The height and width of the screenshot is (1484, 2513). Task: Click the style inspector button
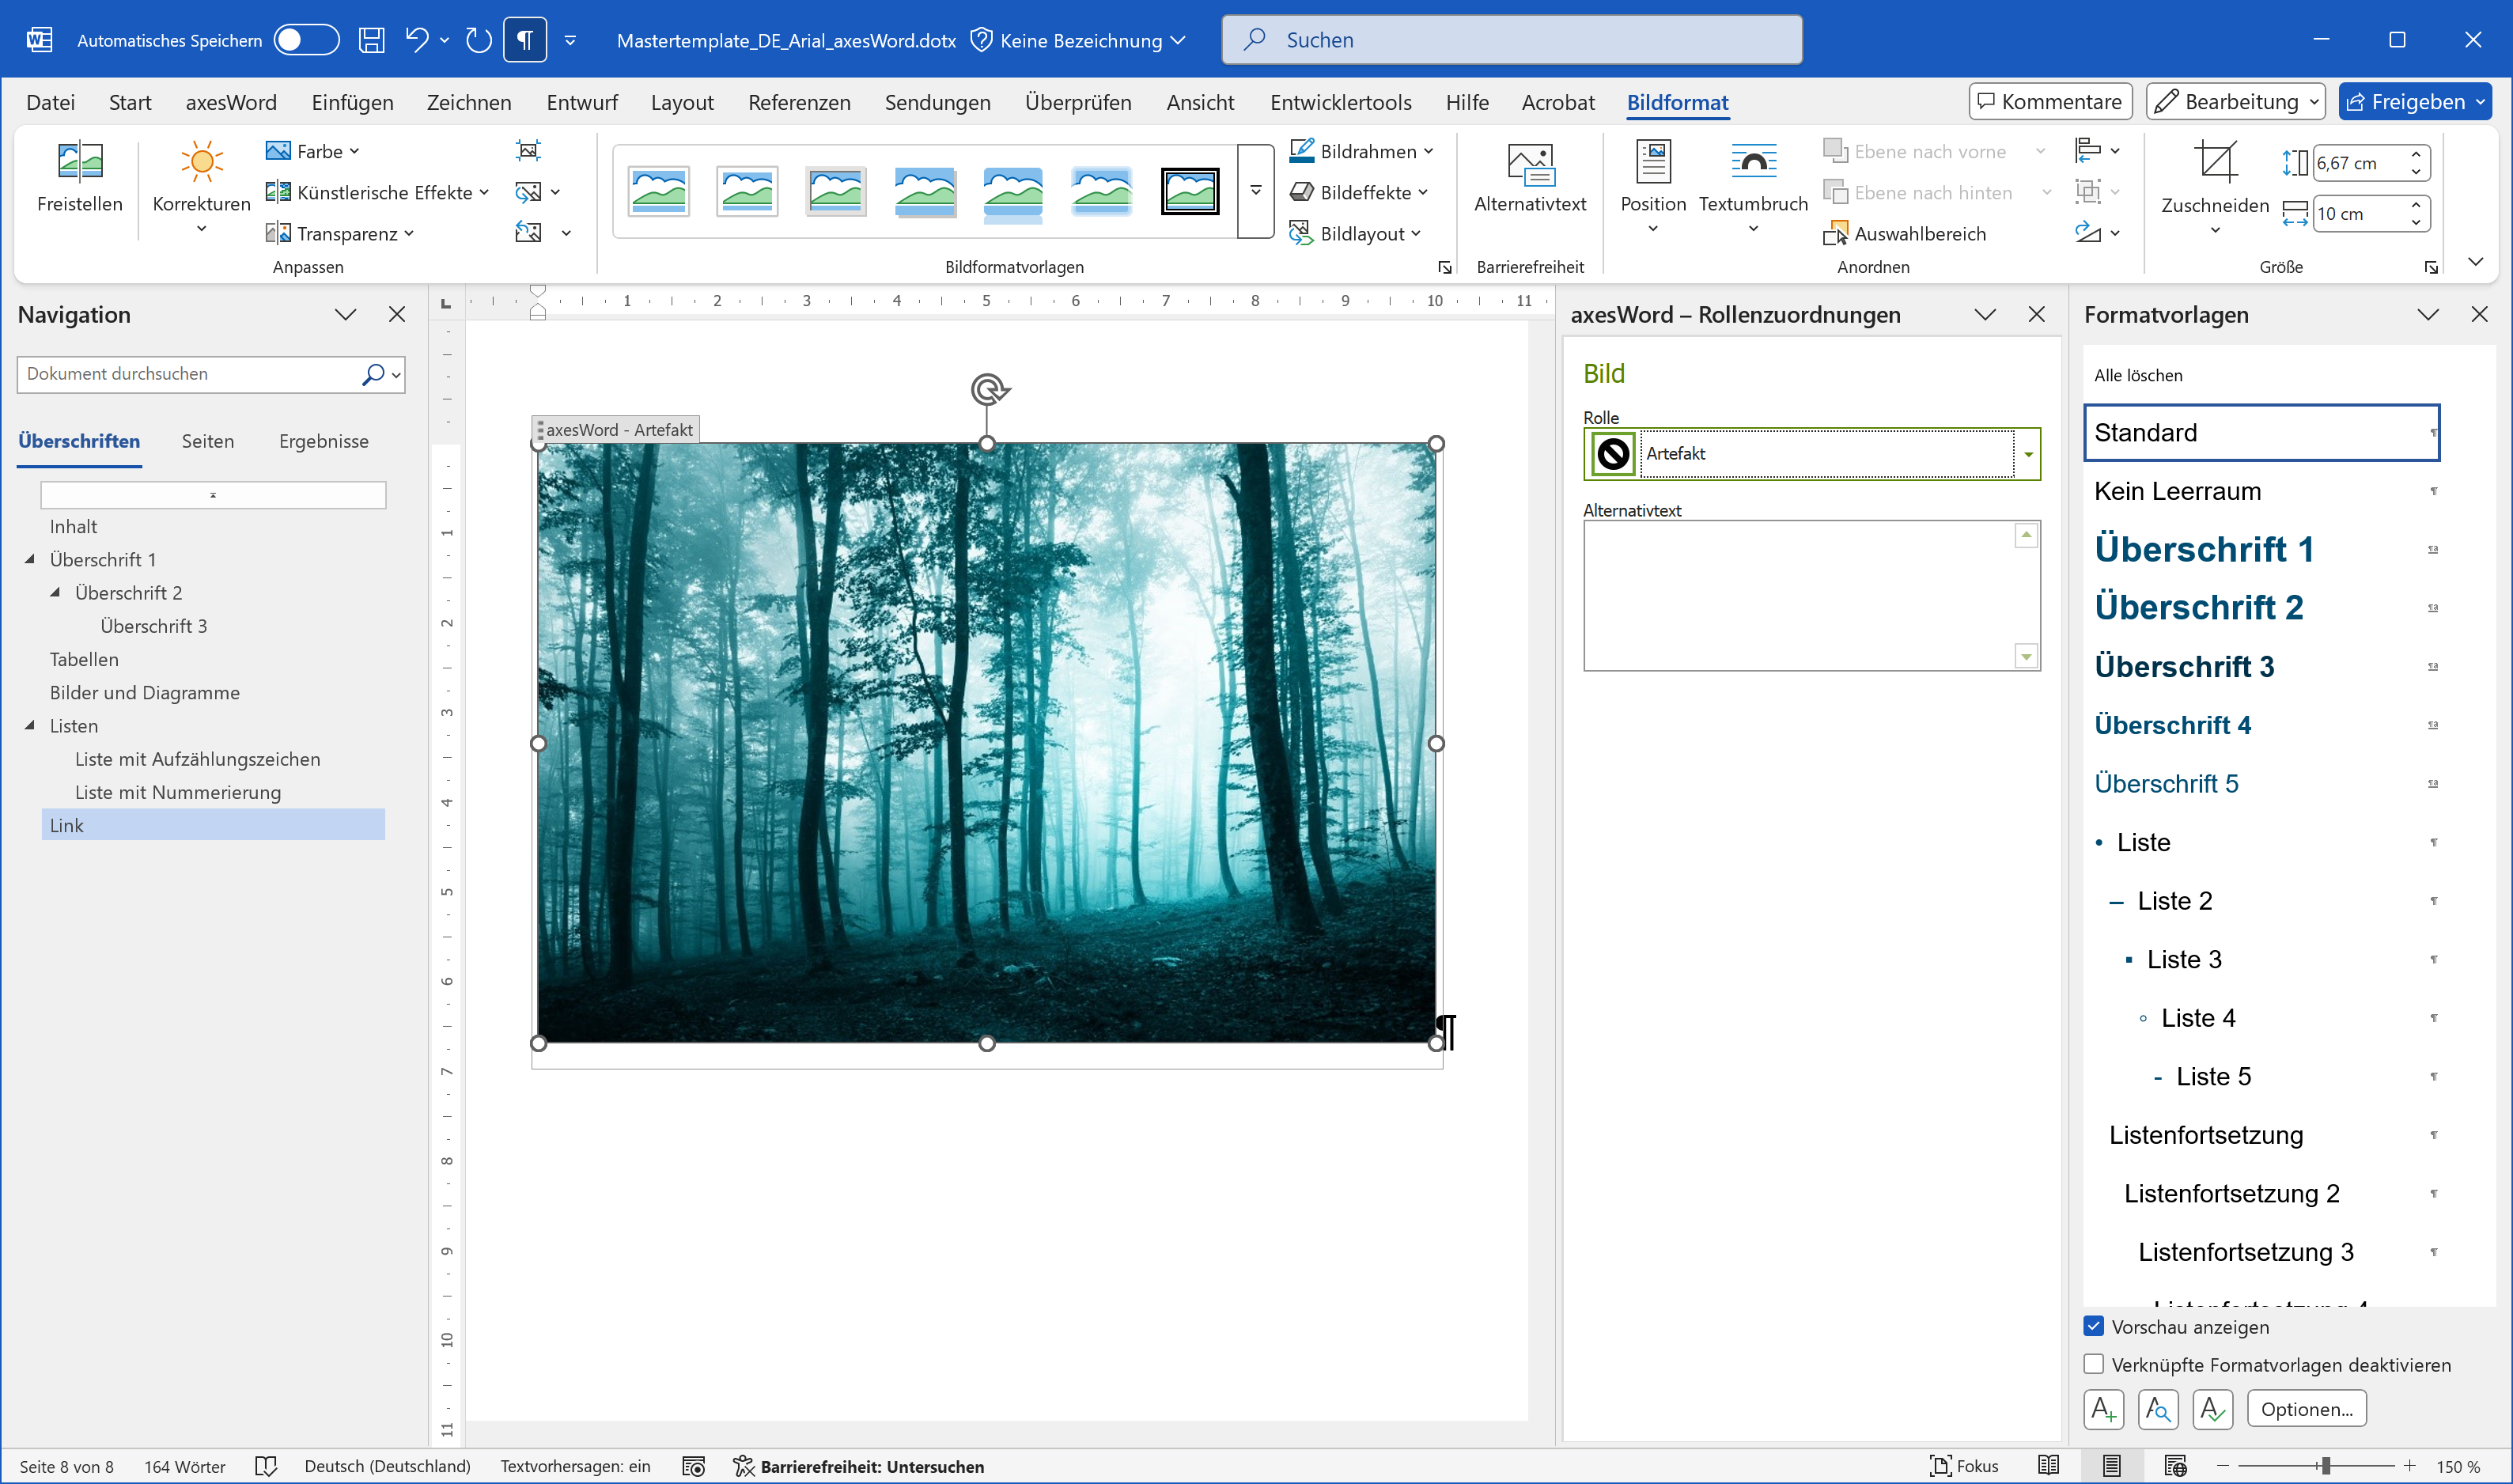point(2157,1409)
